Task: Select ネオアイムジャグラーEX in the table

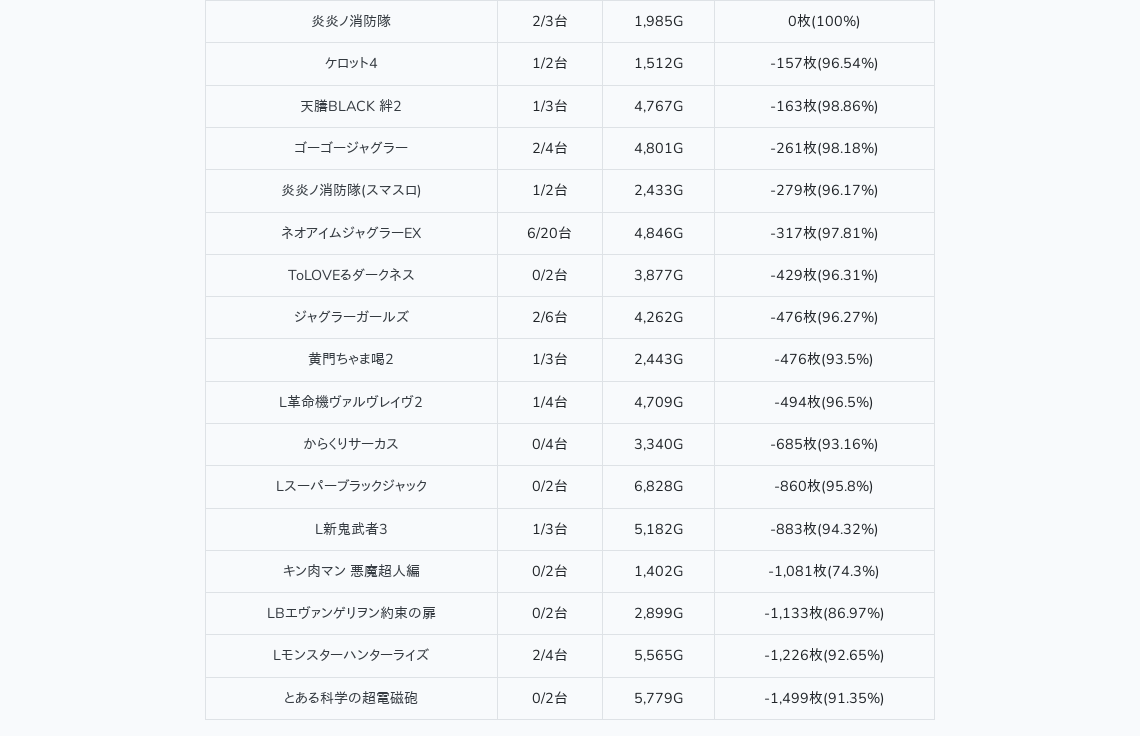Action: tap(351, 233)
